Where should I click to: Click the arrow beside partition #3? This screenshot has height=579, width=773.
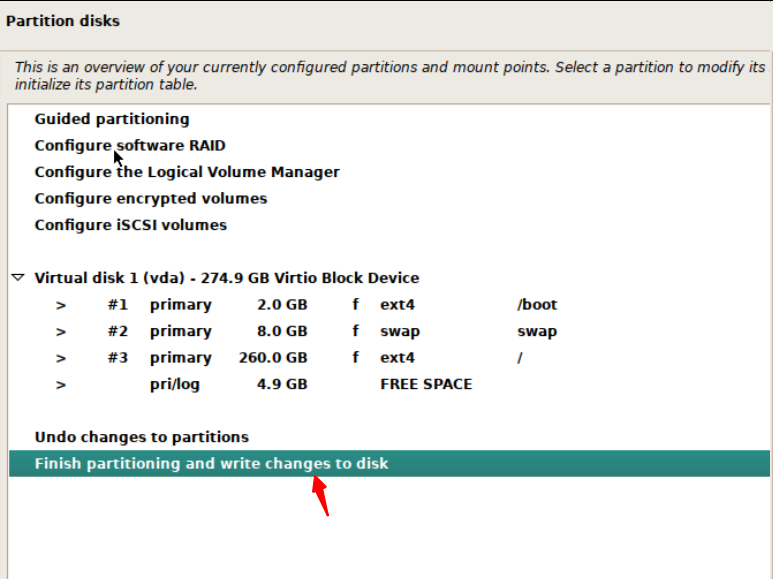pos(61,358)
